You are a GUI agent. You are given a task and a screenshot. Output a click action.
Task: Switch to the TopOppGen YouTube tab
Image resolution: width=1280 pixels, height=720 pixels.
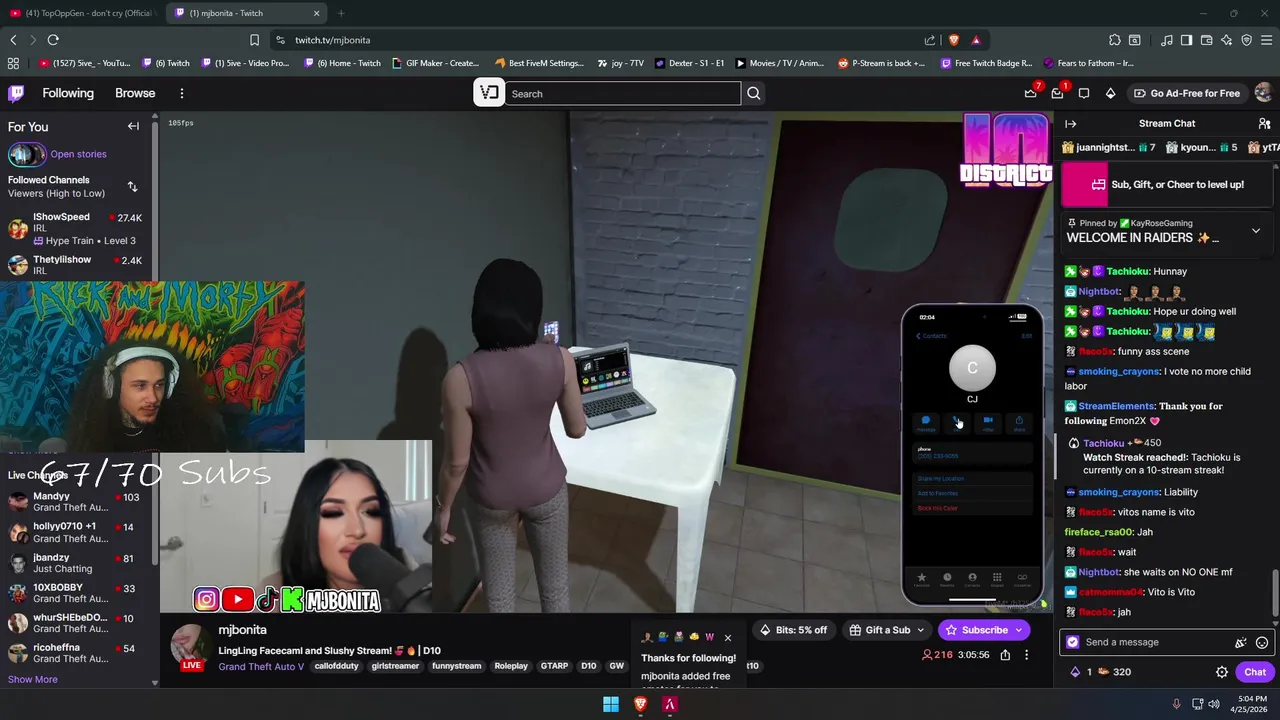point(81,13)
